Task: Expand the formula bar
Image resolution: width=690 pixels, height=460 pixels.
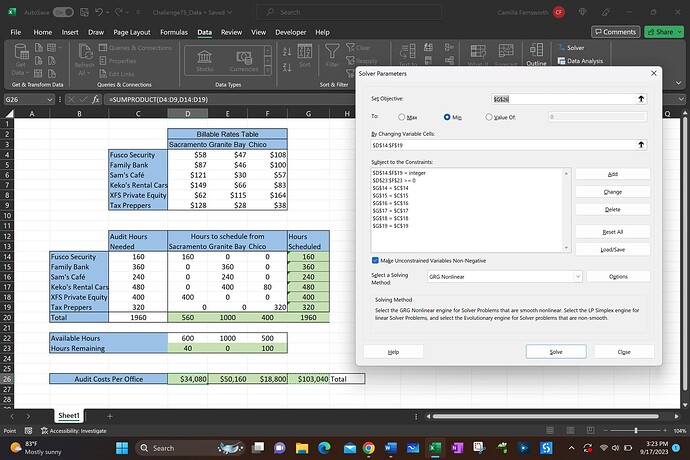Action: [x=682, y=99]
